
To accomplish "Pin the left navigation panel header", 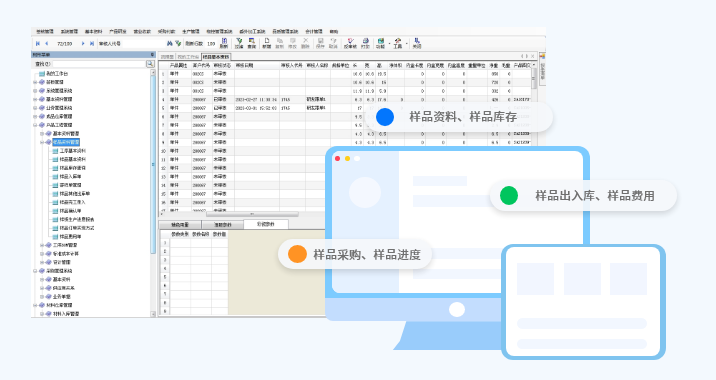I will 153,55.
